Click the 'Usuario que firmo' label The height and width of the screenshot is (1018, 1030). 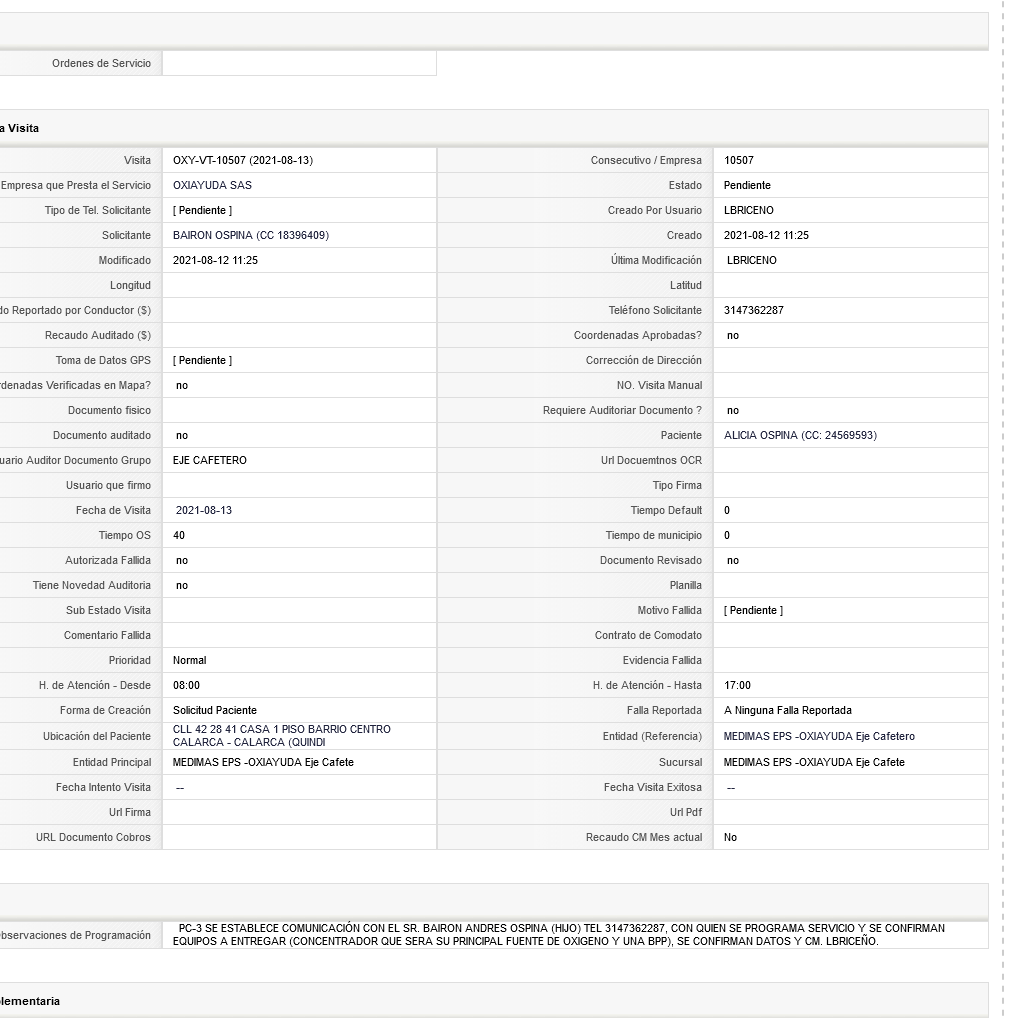[108, 485]
